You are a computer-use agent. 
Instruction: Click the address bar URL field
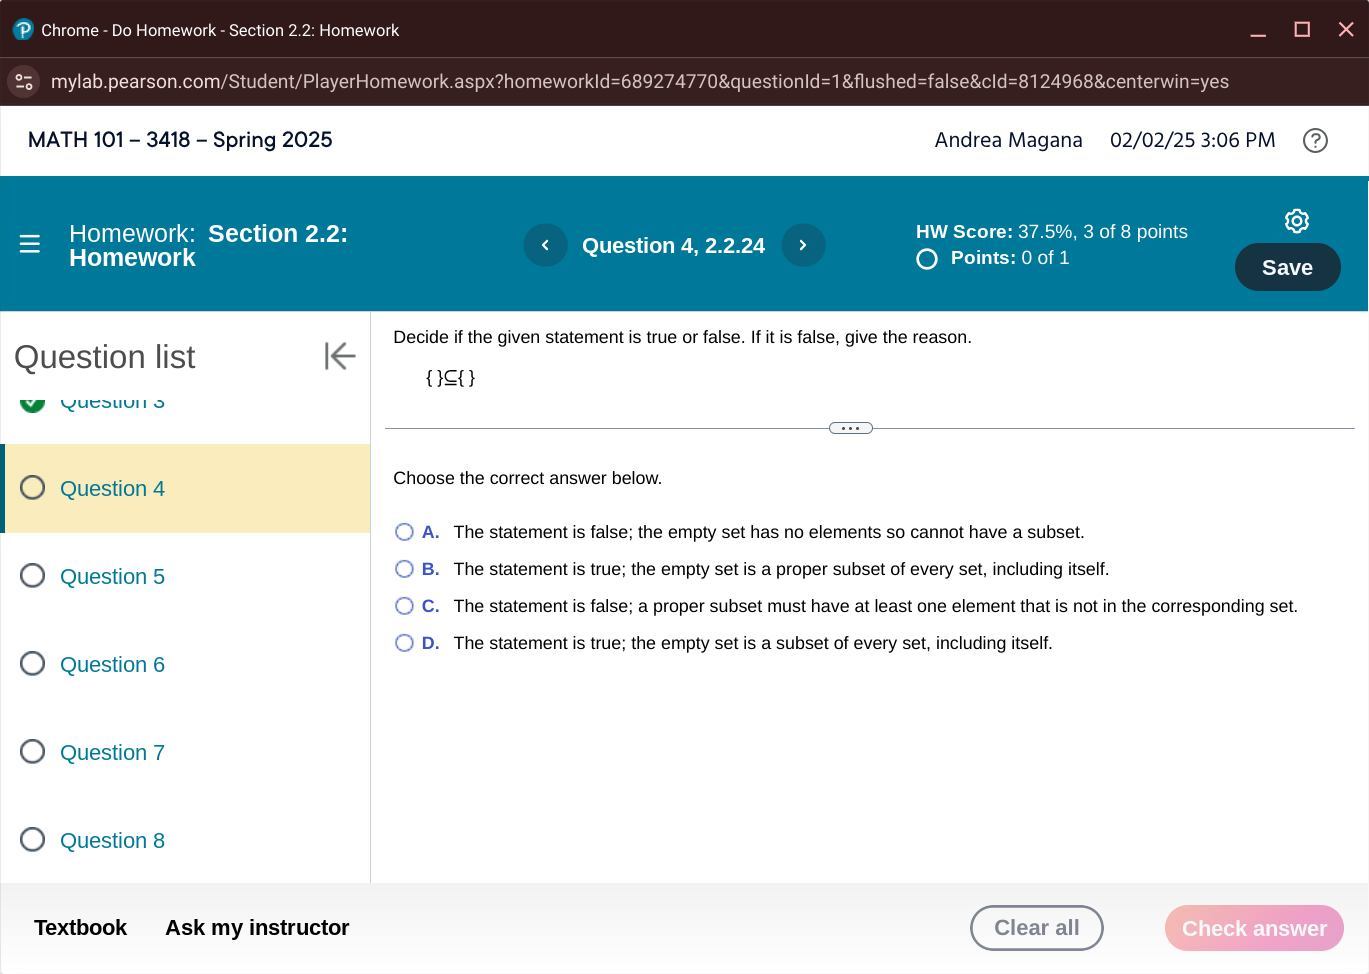pos(640,81)
